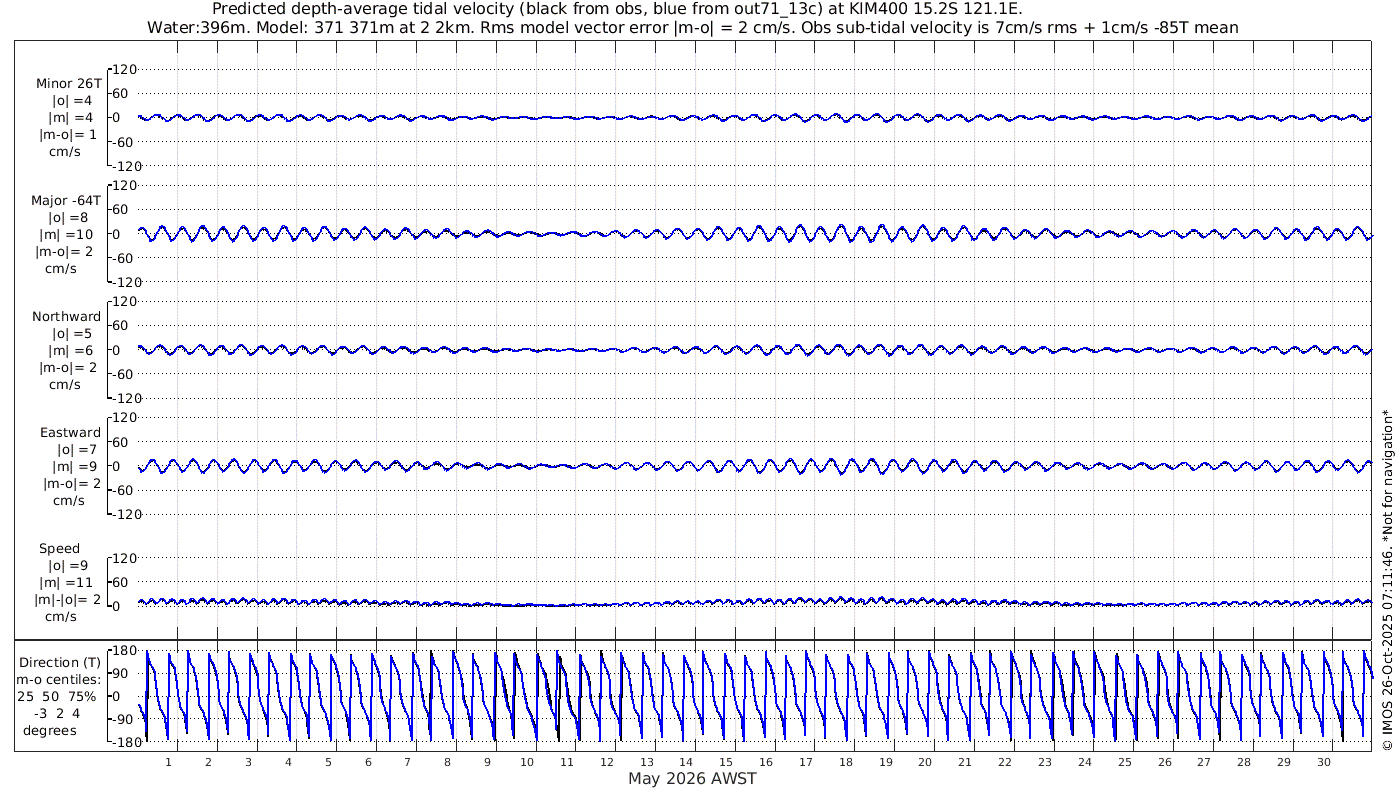Select the 'Northward' panel label
1400x800 pixels.
click(66, 316)
